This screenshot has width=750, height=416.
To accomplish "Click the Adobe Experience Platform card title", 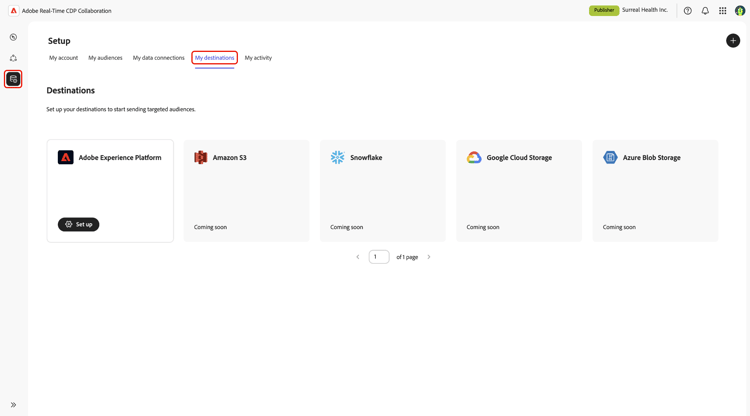I will pos(120,157).
